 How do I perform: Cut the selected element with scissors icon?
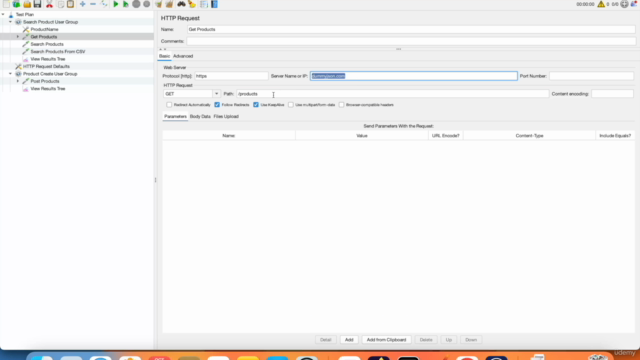[x=49, y=4]
